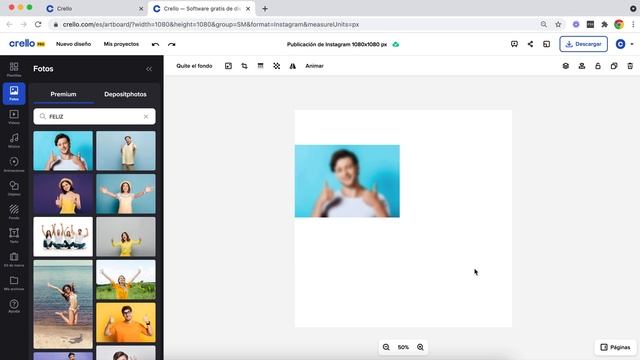Screen dimensions: 640x360
Task: Select the thumbs-up man on blue thumbnail
Action: pyautogui.click(x=63, y=151)
